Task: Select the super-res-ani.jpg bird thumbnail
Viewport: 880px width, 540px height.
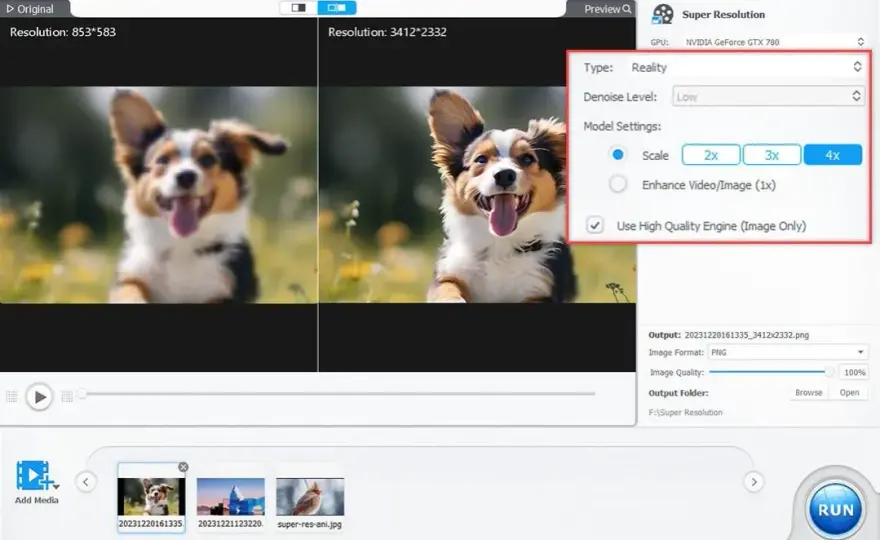Action: pos(310,497)
